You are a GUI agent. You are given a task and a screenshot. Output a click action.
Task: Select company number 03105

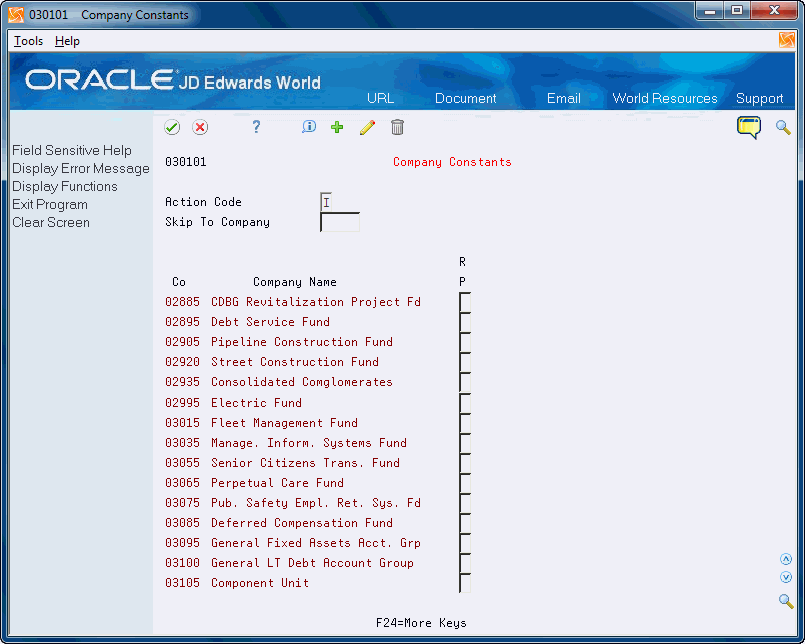pyautogui.click(x=182, y=583)
